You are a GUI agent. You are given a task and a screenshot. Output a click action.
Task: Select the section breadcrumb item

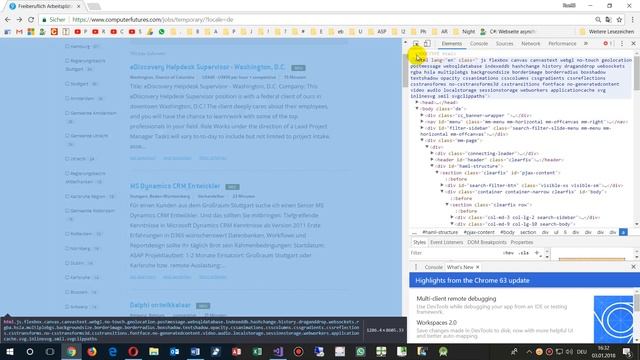point(528,232)
